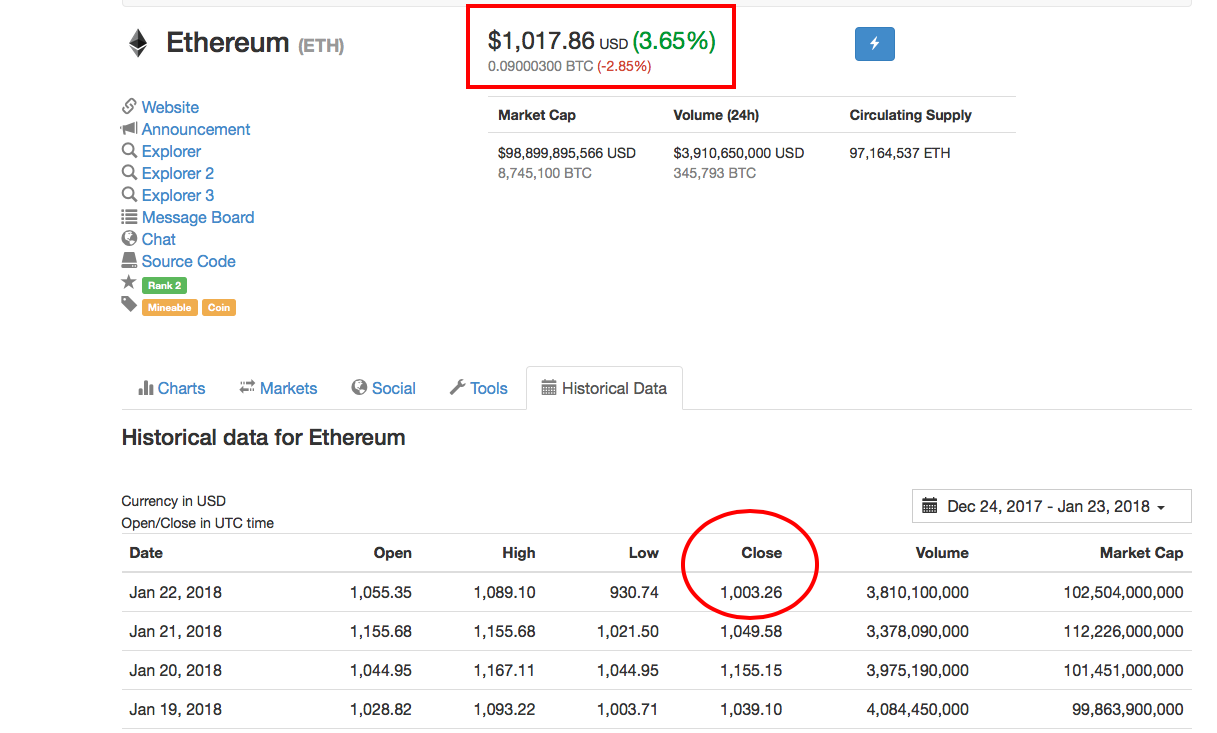1217x733 pixels.
Task: Open the Message Board link
Action: click(198, 217)
